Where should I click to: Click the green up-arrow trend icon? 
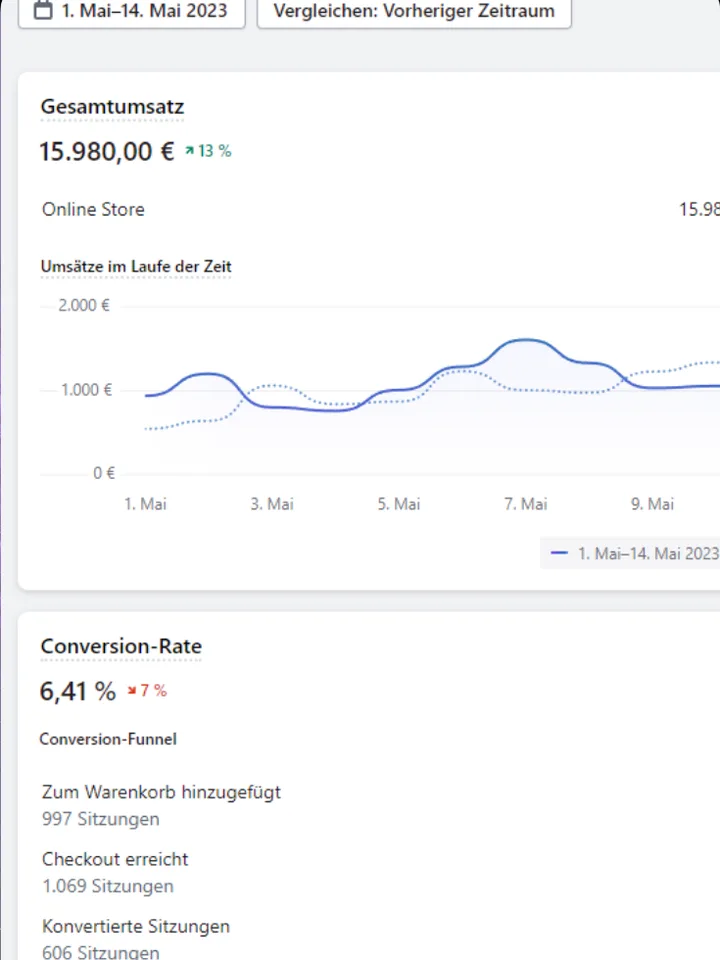coord(190,151)
